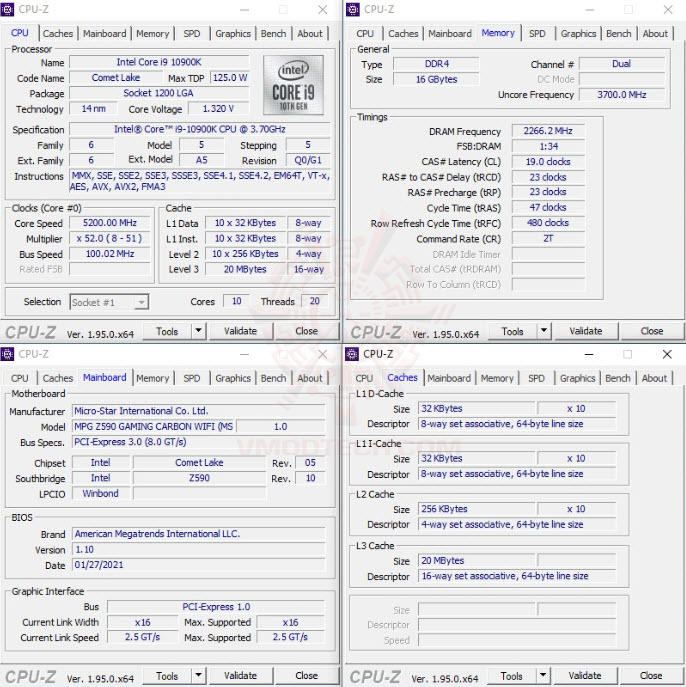
Task: Minimize the Caches CPU-Z window
Action: [589, 354]
